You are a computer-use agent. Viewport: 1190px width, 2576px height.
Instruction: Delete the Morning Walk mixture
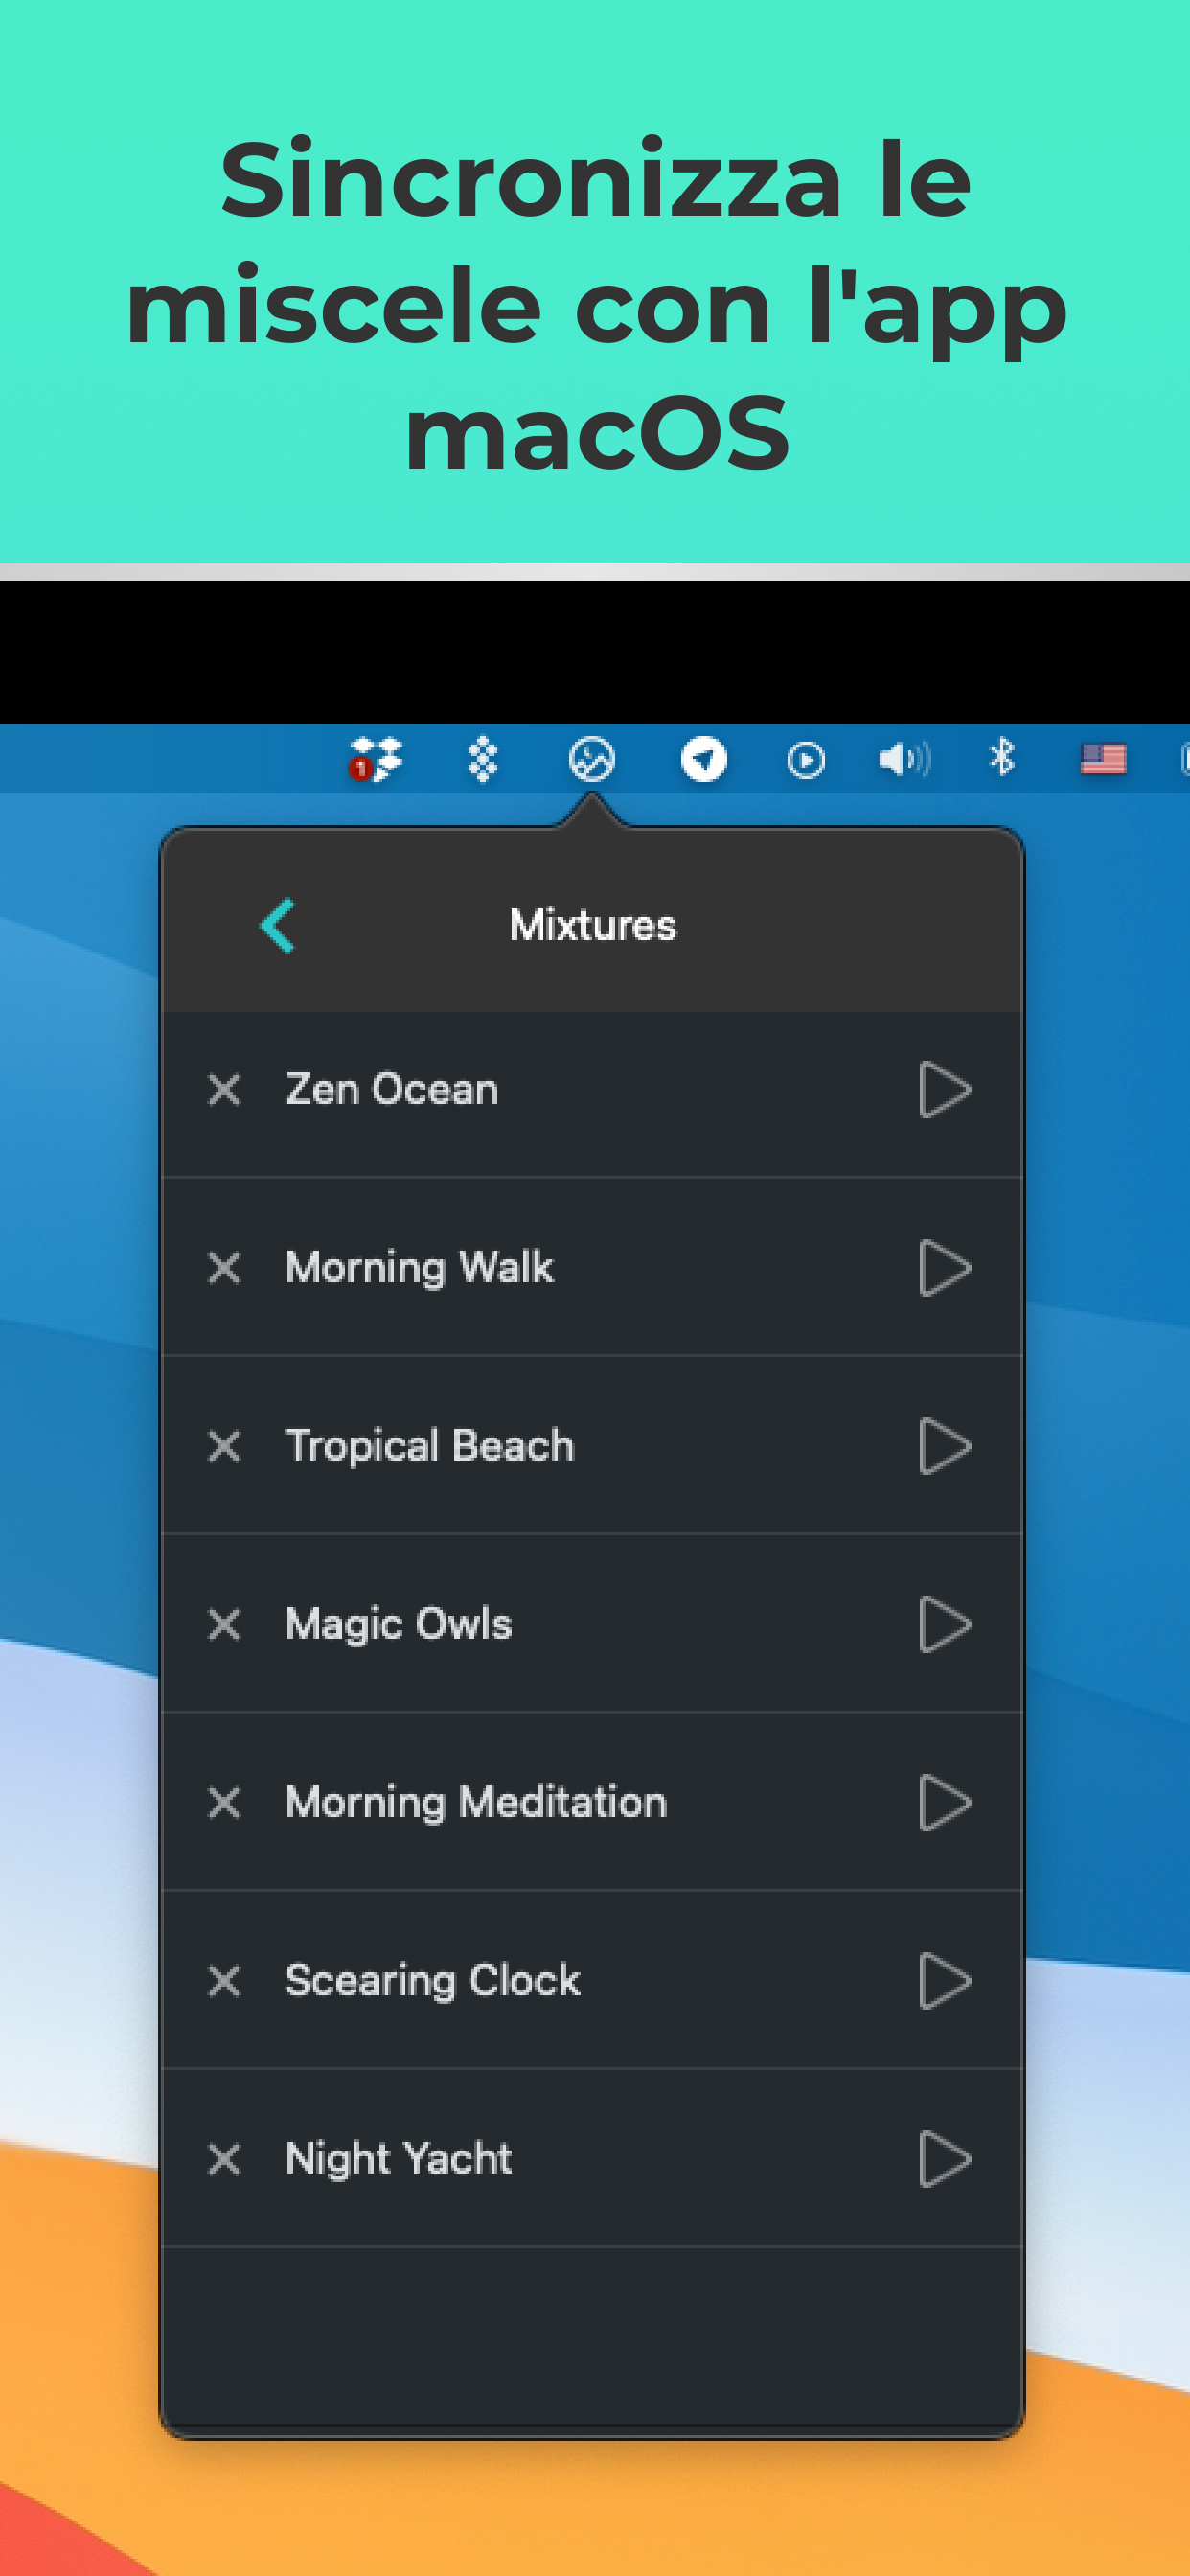coord(224,1268)
